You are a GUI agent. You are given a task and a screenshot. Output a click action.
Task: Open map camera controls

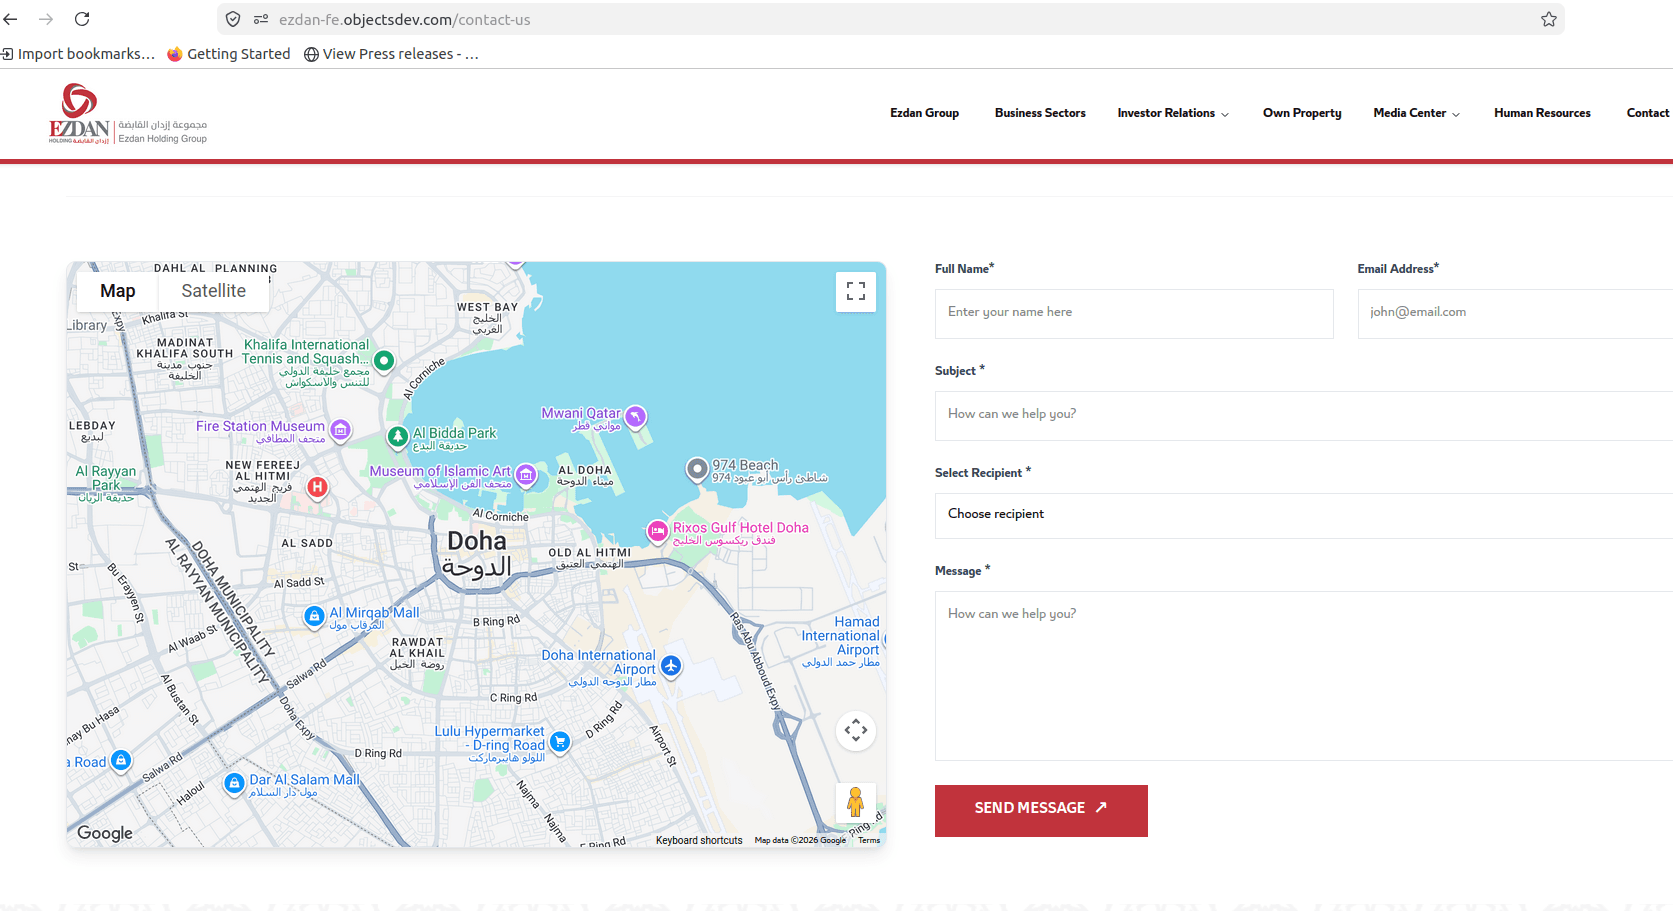[x=856, y=731]
